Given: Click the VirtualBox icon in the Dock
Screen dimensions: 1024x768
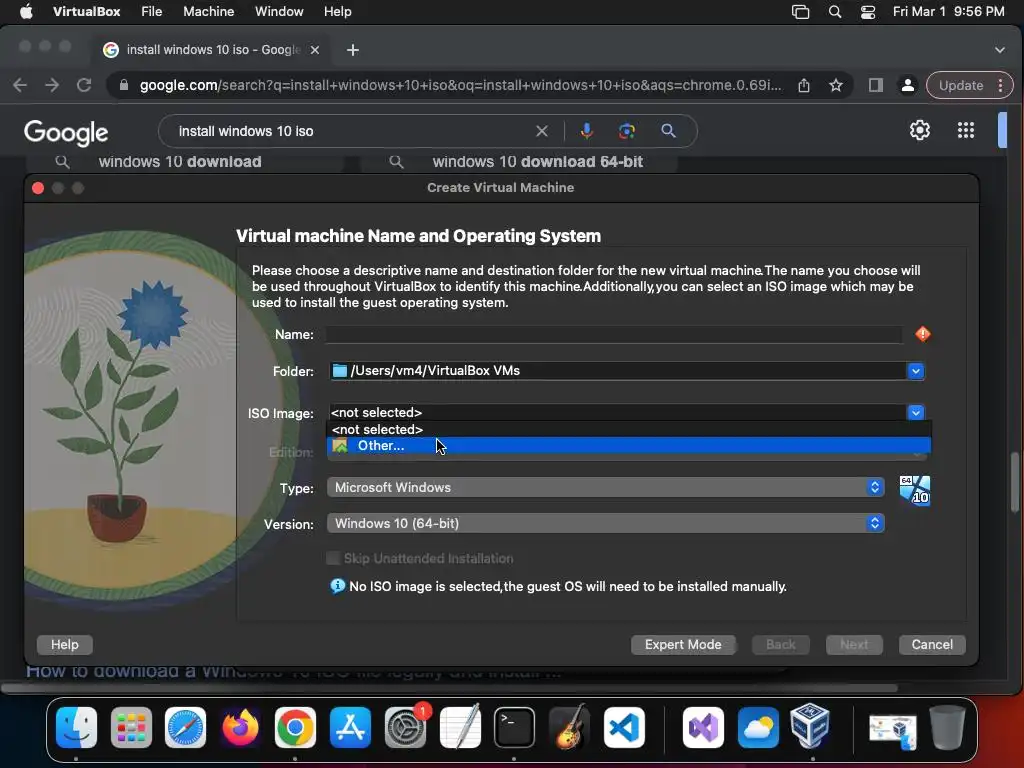Looking at the screenshot, I should tap(810, 726).
